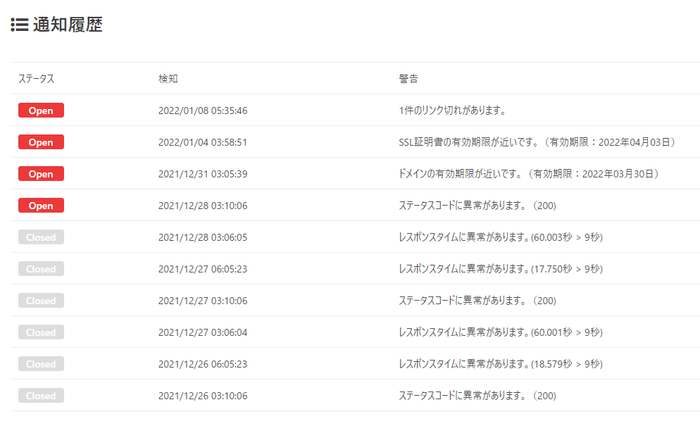Click the ステータス column header

click(x=36, y=78)
